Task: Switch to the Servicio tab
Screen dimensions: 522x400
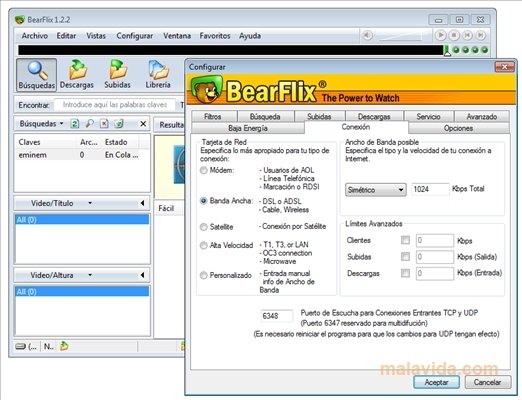Action: click(429, 117)
